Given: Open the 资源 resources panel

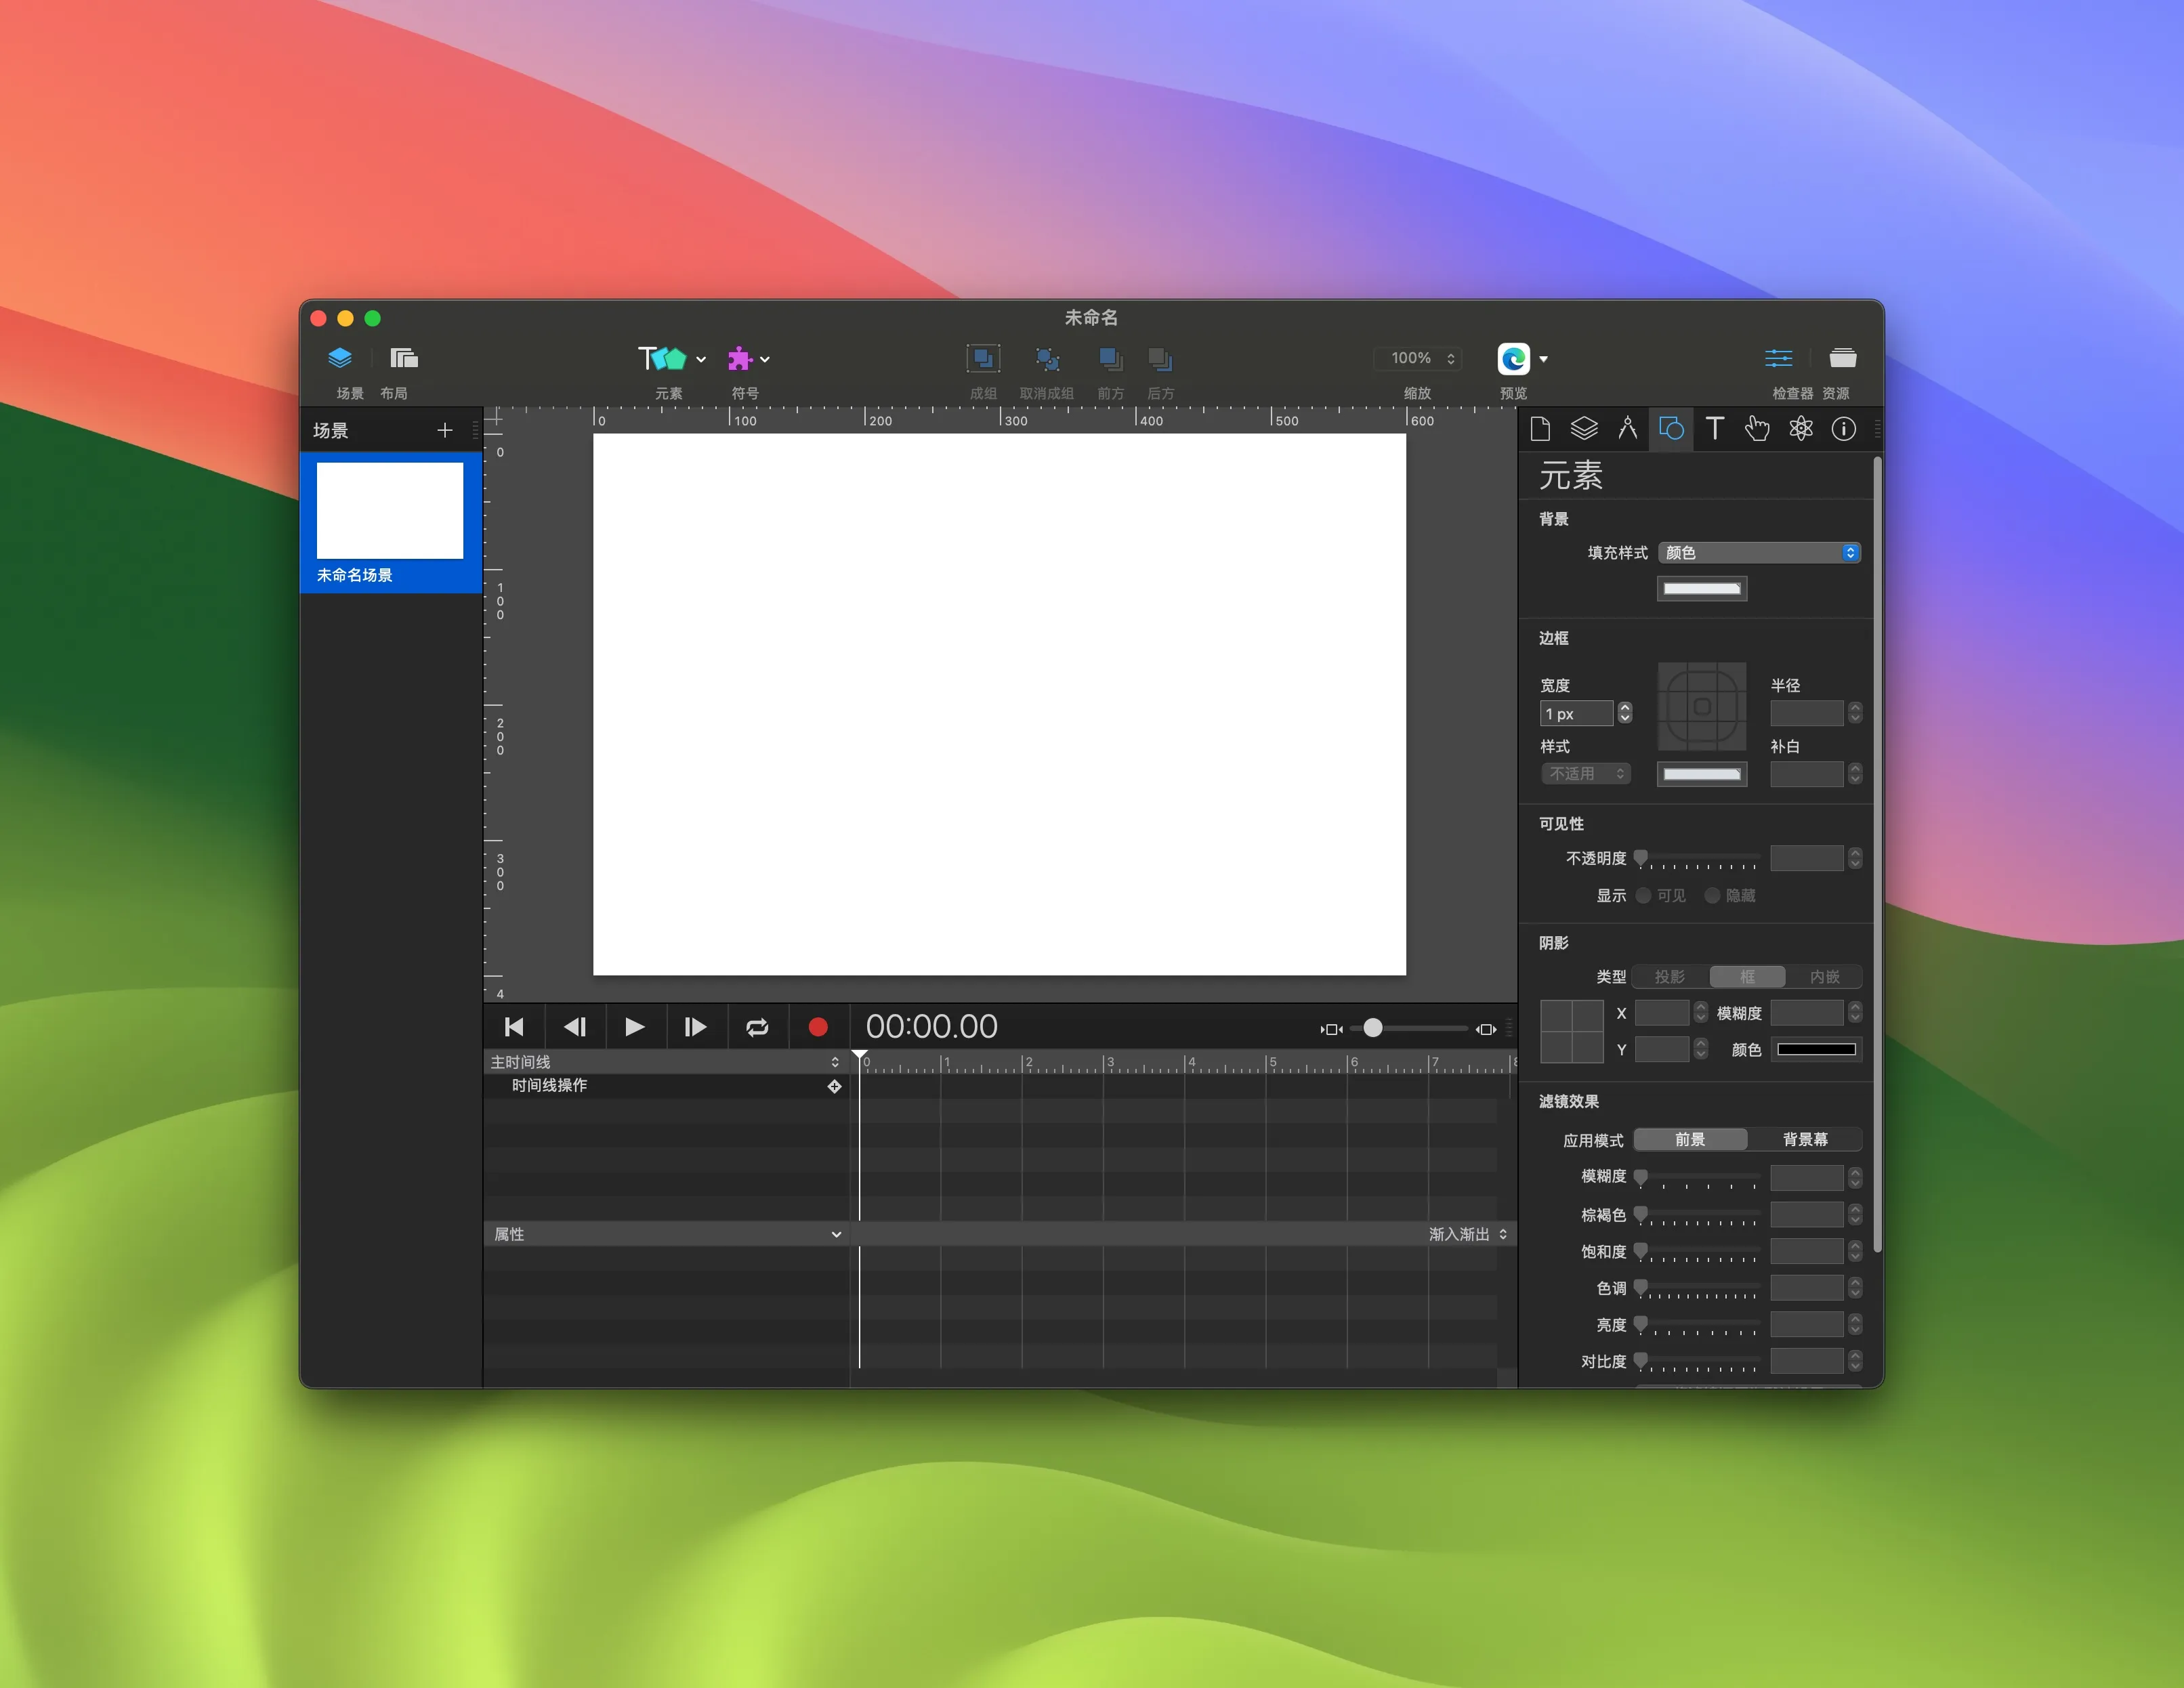Looking at the screenshot, I should pos(1843,358).
